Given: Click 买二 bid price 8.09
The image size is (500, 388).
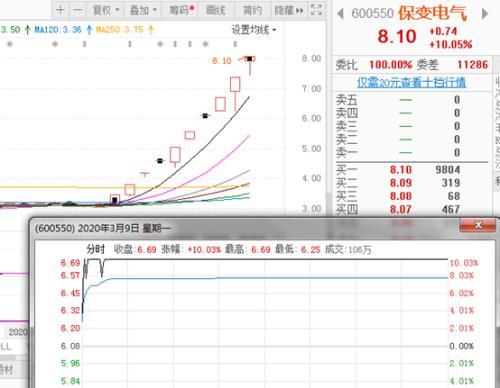Looking at the screenshot, I should 401,183.
